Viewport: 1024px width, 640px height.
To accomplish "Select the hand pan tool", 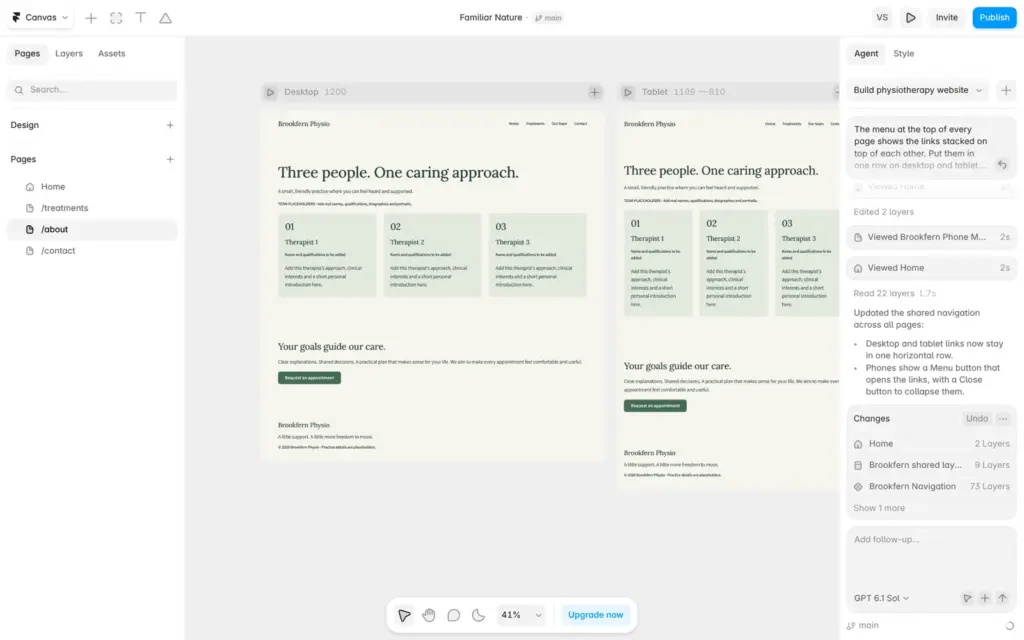I will click(x=428, y=615).
